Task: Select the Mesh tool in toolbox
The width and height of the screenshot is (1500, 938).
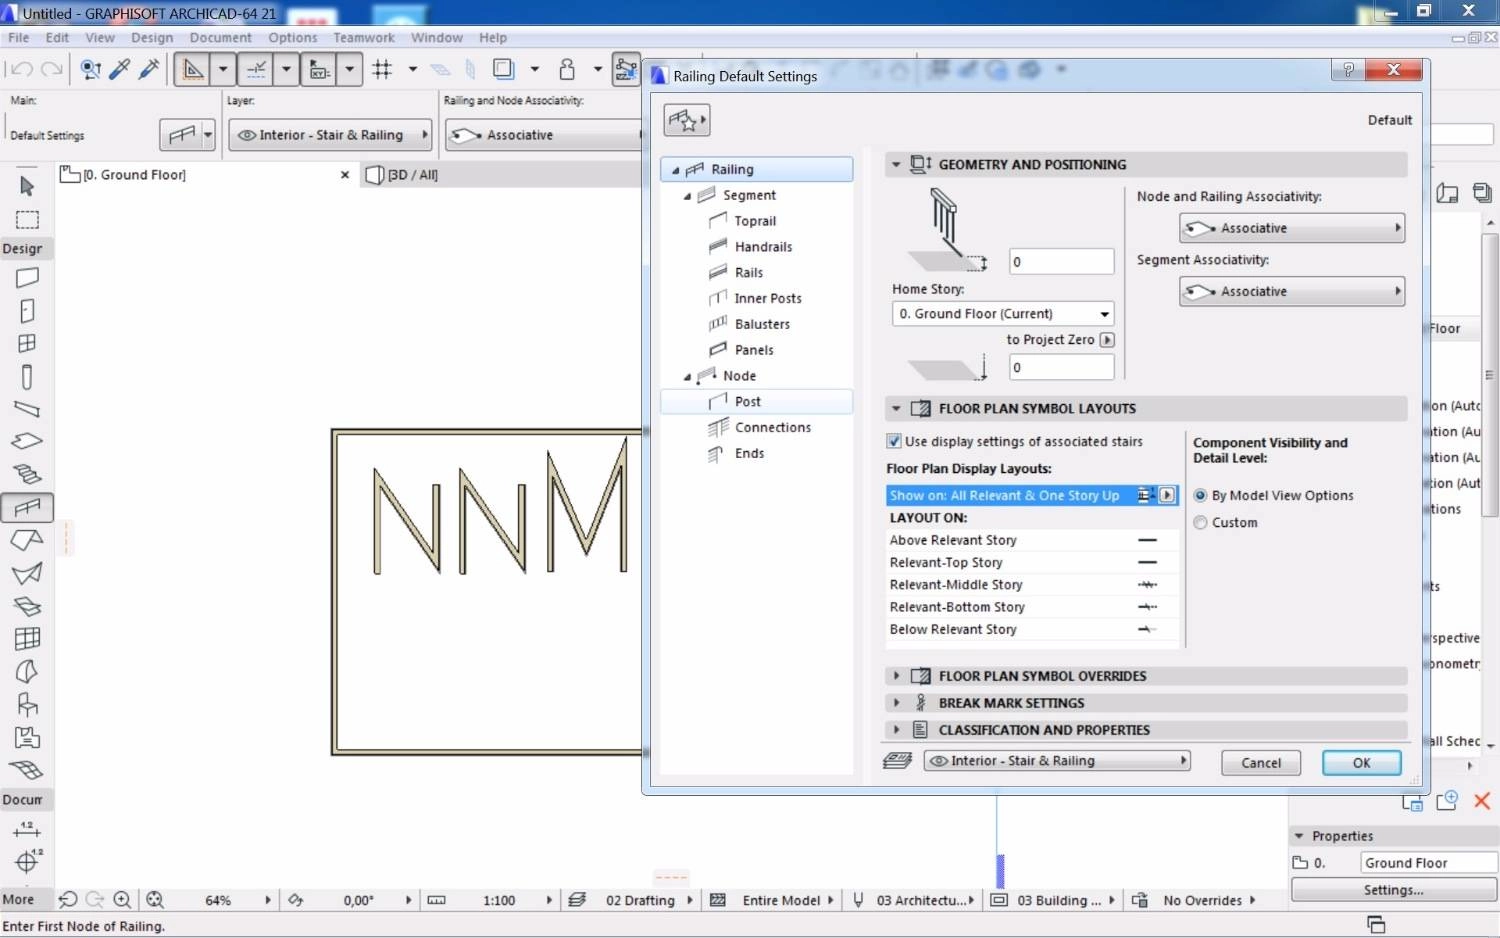Action: 27,770
